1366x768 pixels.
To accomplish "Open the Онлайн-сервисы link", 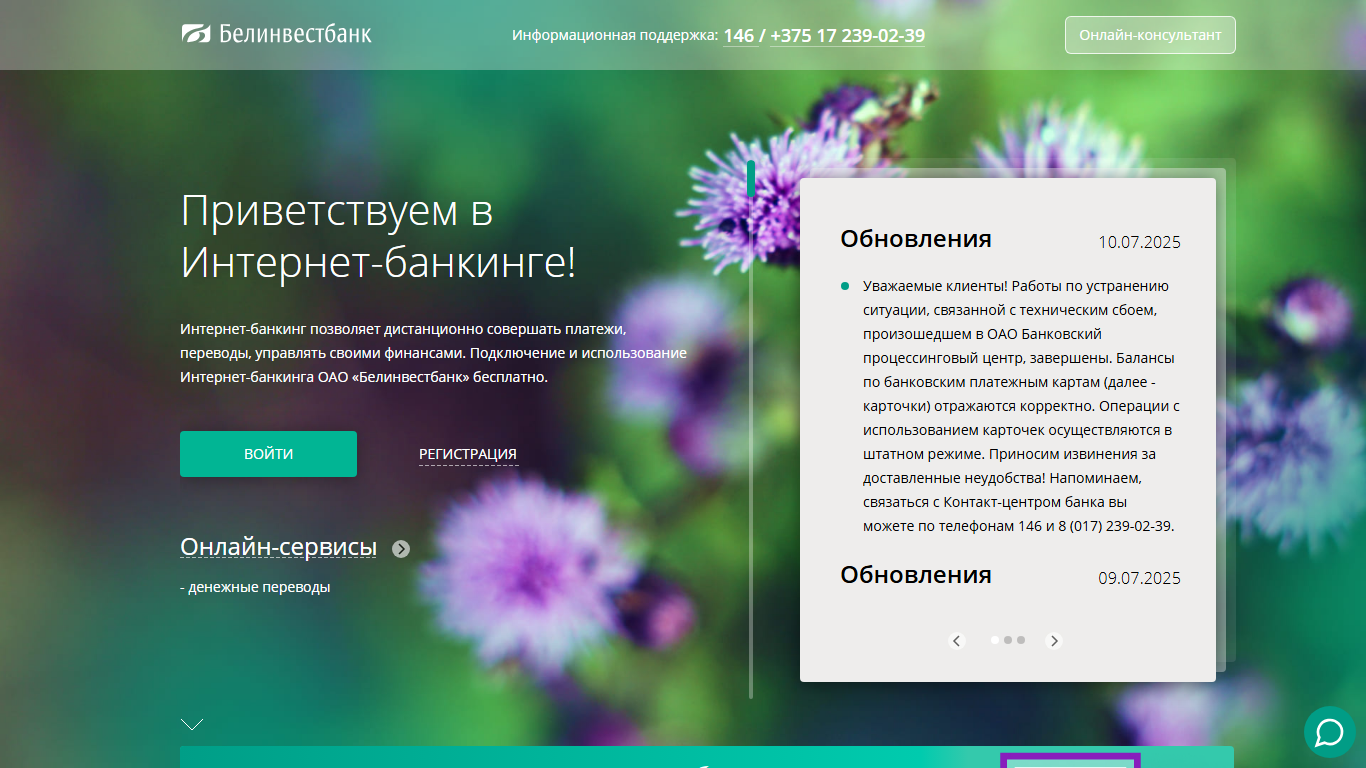I will point(278,547).
